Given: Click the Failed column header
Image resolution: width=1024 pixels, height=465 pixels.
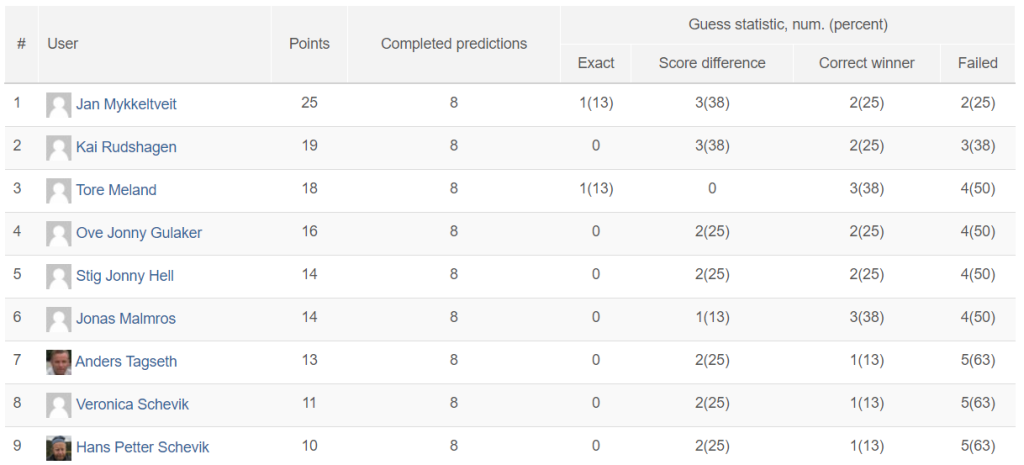Looking at the screenshot, I should click(x=978, y=63).
